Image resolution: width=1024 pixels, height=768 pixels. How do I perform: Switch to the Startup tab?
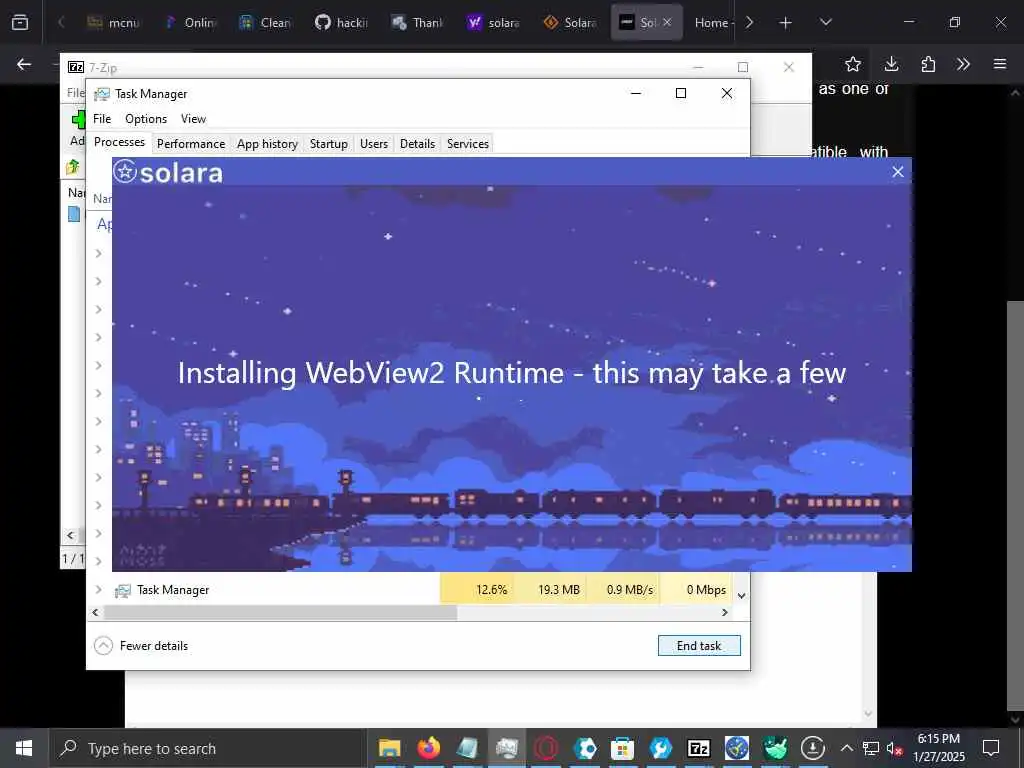click(328, 144)
